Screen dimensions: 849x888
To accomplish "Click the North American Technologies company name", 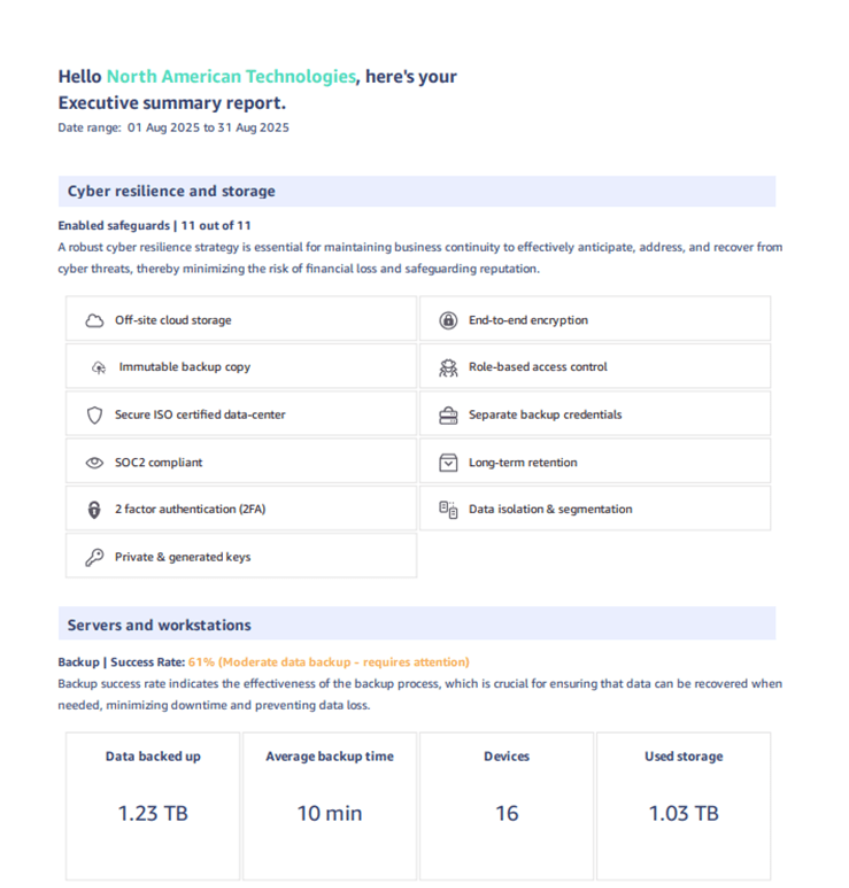I will [x=230, y=76].
